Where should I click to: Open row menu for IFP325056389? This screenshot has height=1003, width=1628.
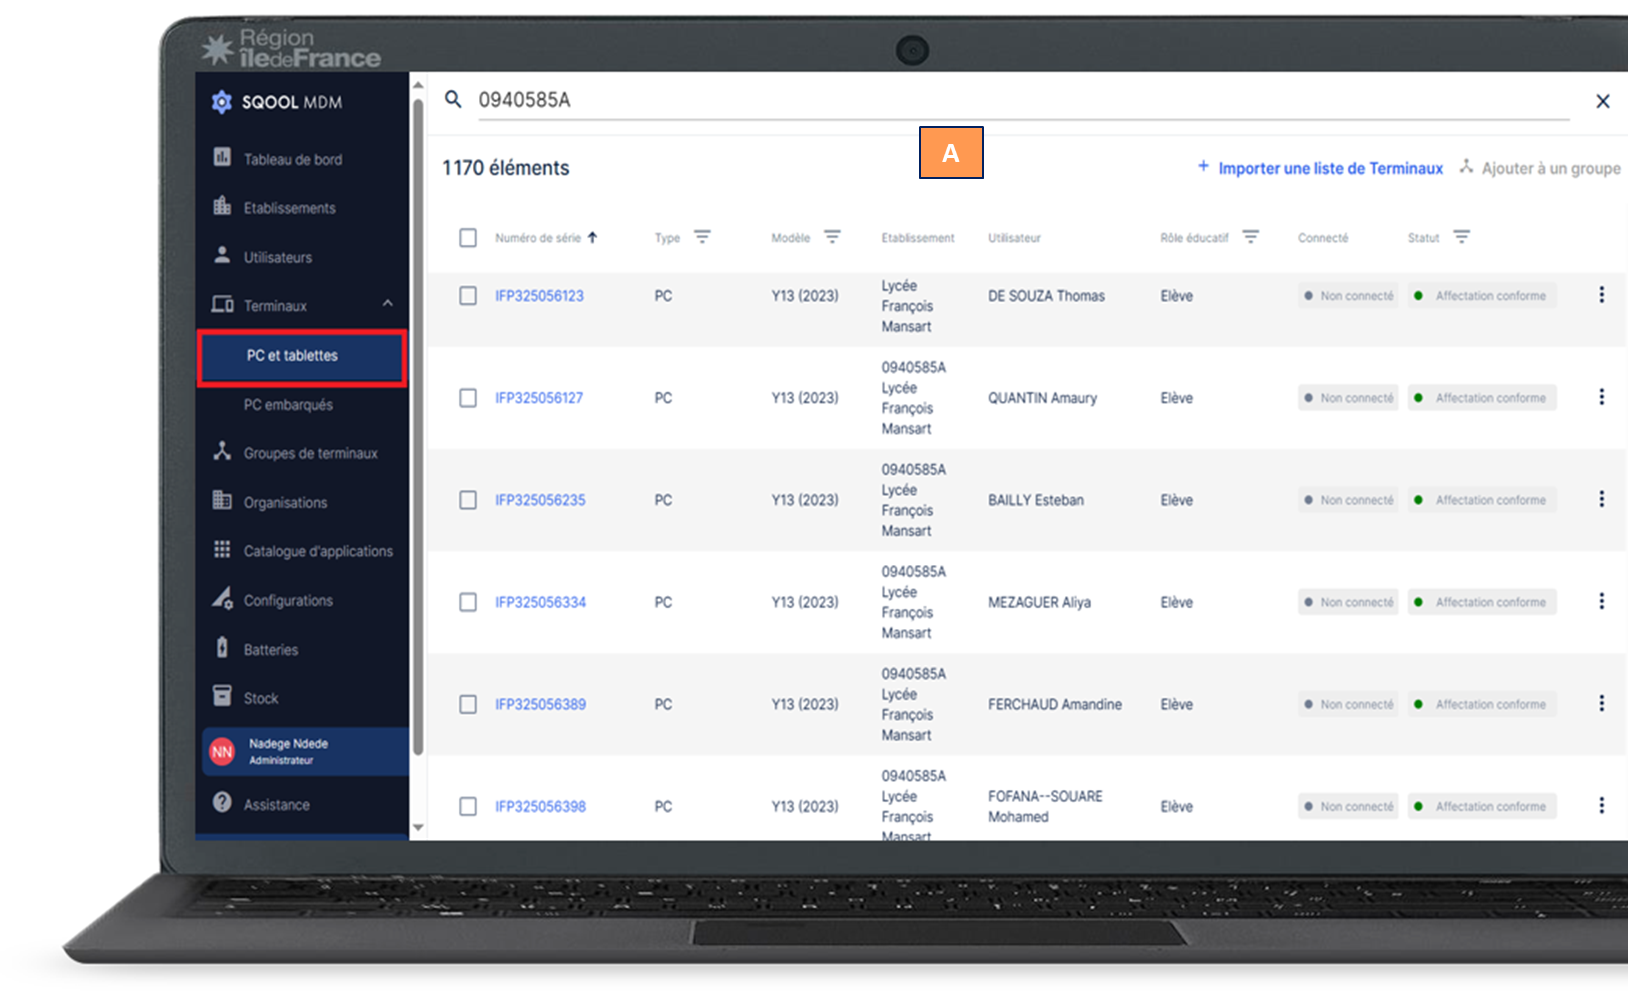click(x=1601, y=703)
